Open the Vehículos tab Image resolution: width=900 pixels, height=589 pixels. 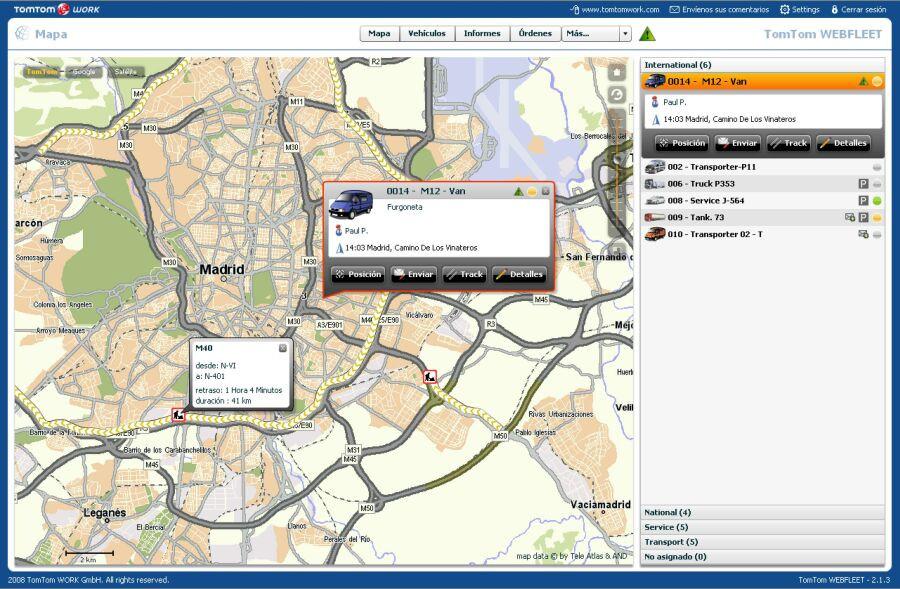click(426, 33)
